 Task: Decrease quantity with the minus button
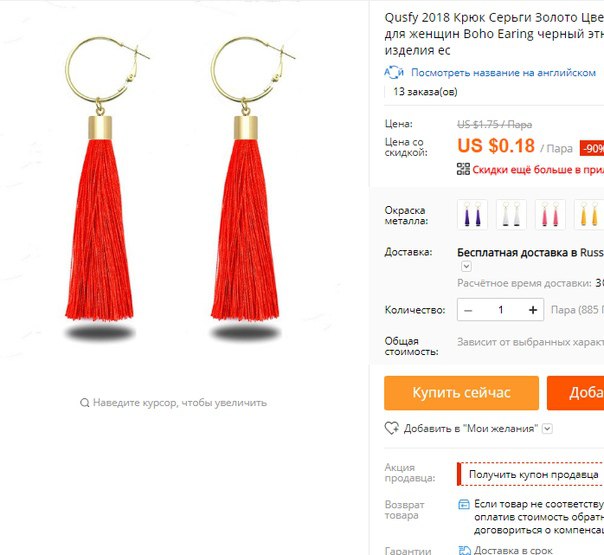click(x=468, y=310)
